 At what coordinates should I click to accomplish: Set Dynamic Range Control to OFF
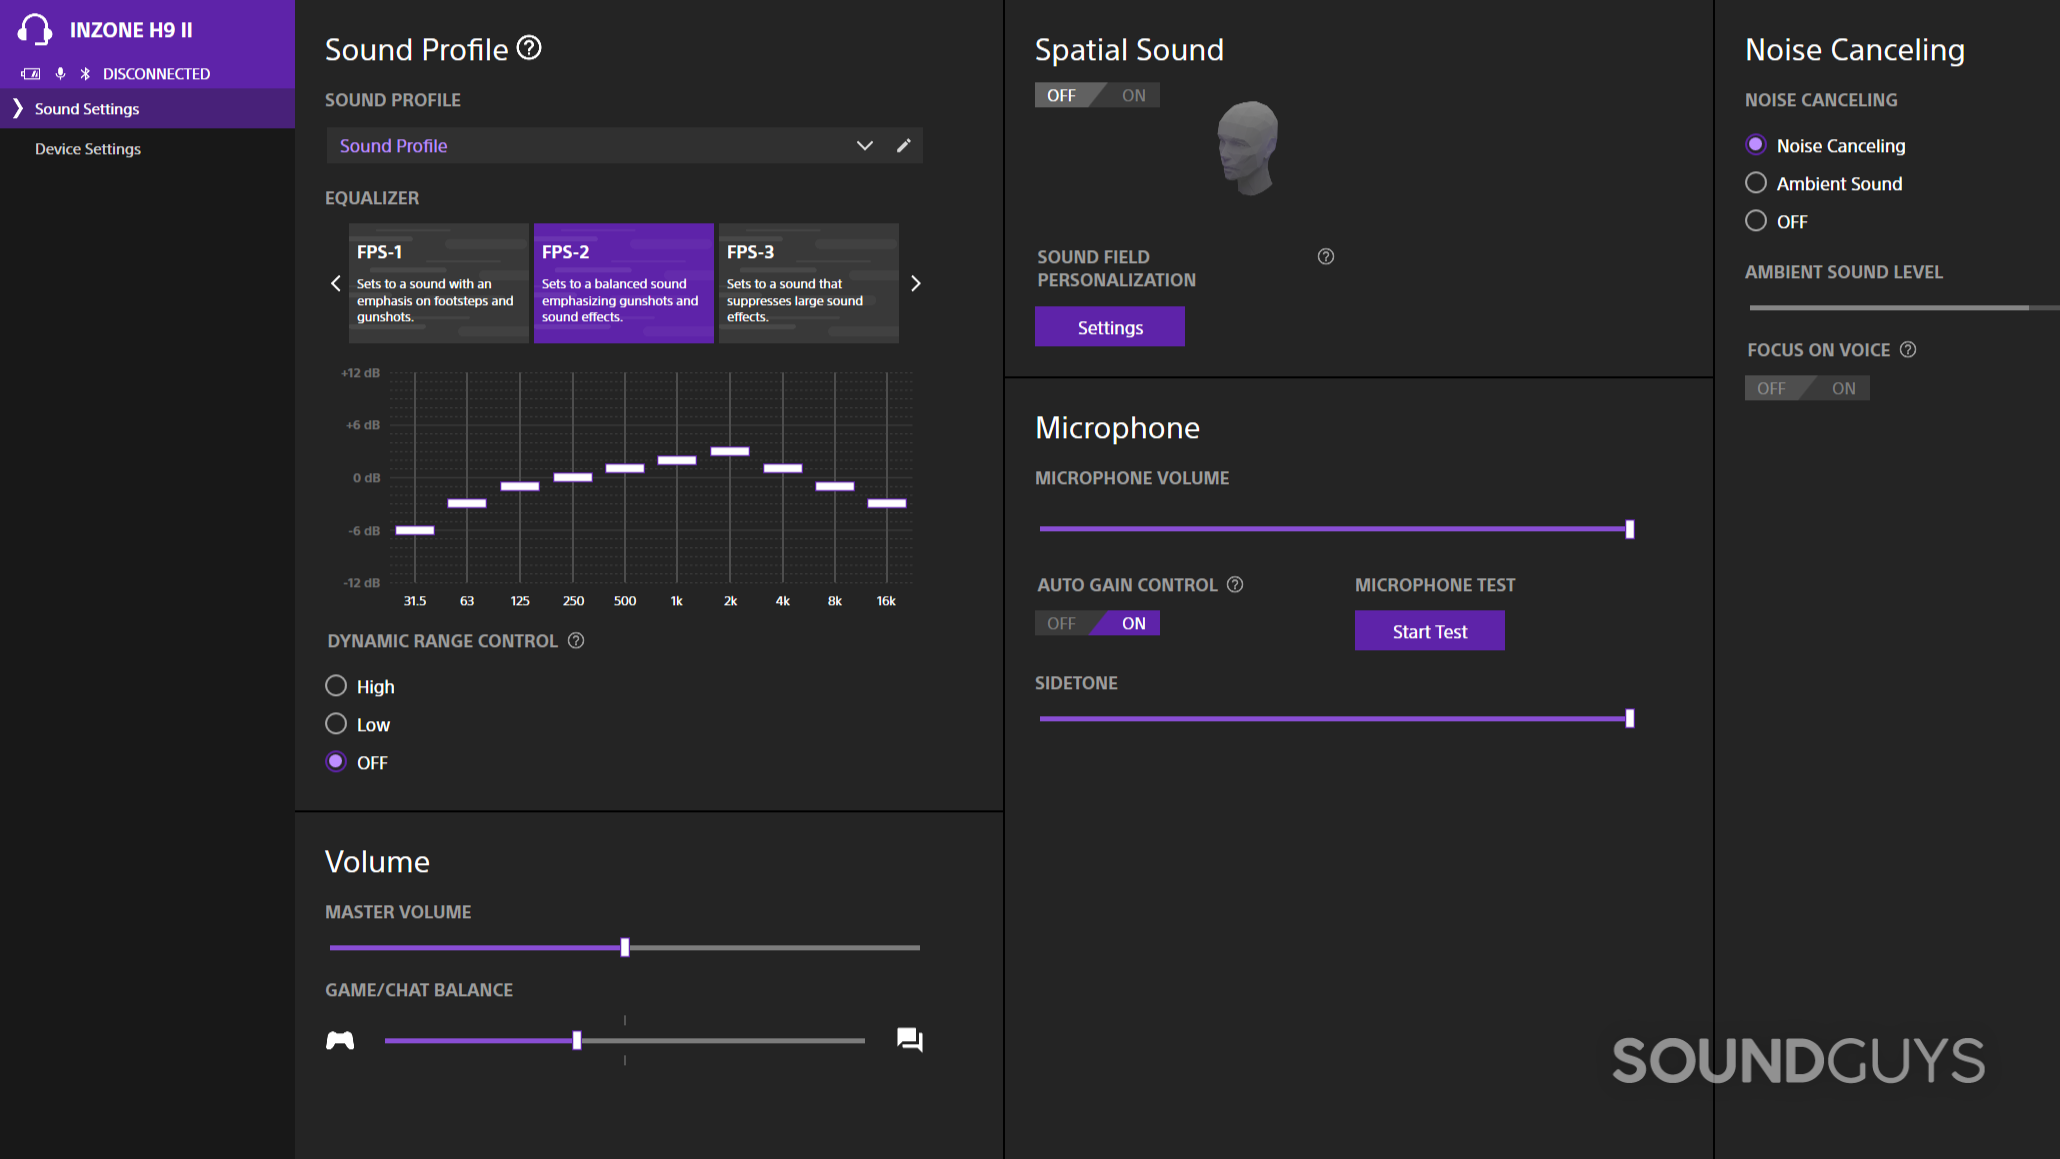(336, 762)
